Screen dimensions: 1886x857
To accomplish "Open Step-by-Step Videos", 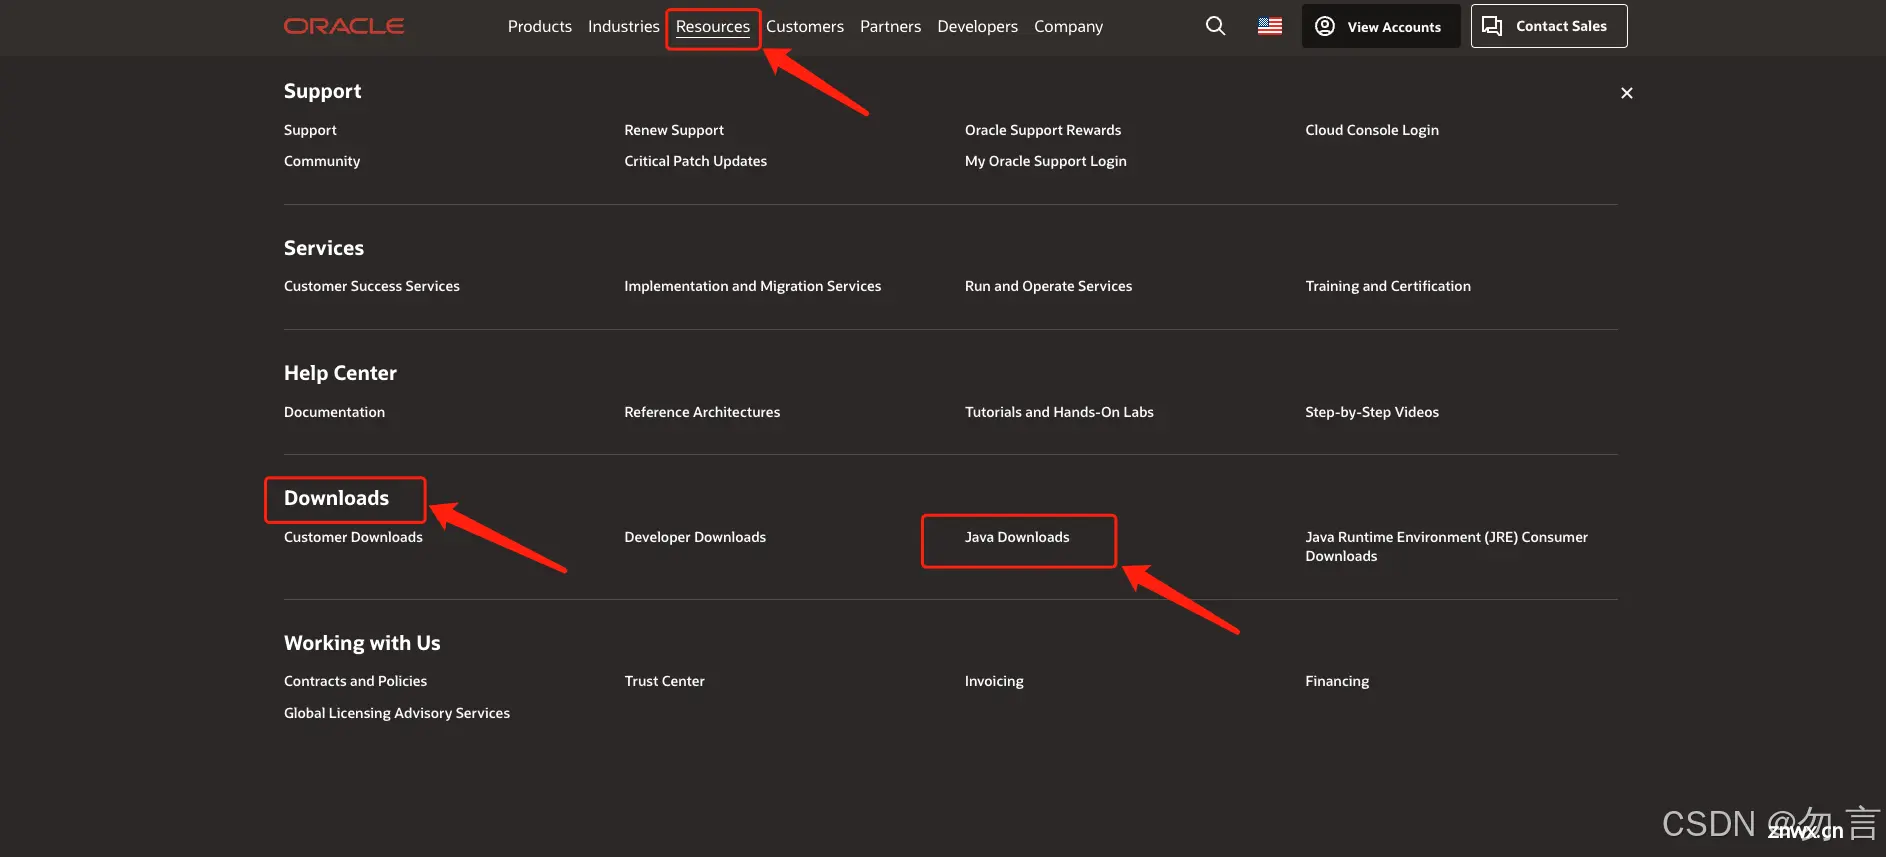I will click(1372, 412).
